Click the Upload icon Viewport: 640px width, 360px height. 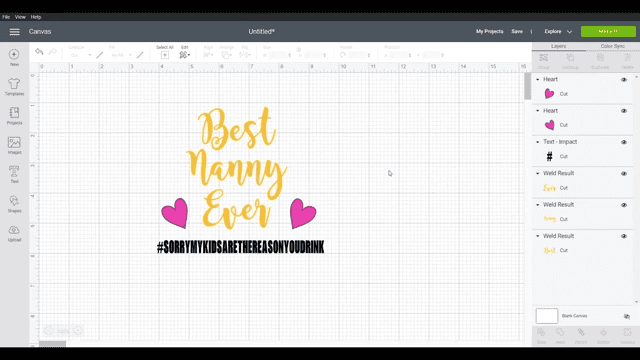(x=14, y=230)
